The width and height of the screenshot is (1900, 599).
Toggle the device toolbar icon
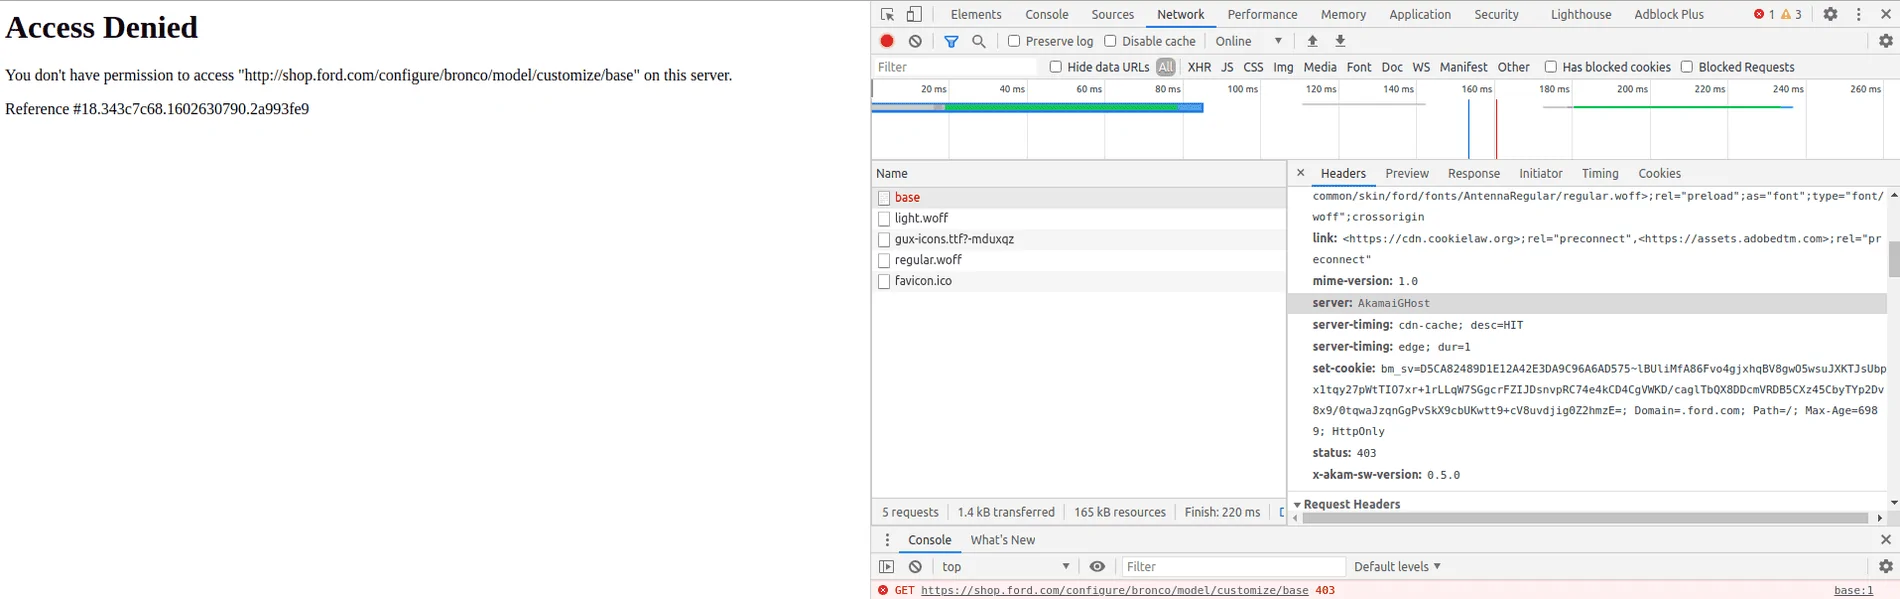click(x=914, y=14)
